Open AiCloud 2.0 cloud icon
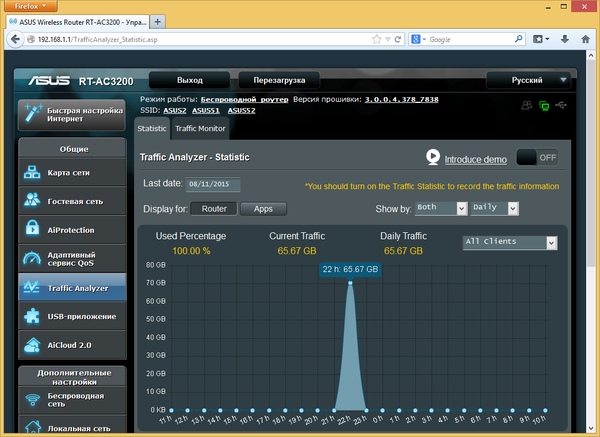The image size is (600, 437). 32,345
